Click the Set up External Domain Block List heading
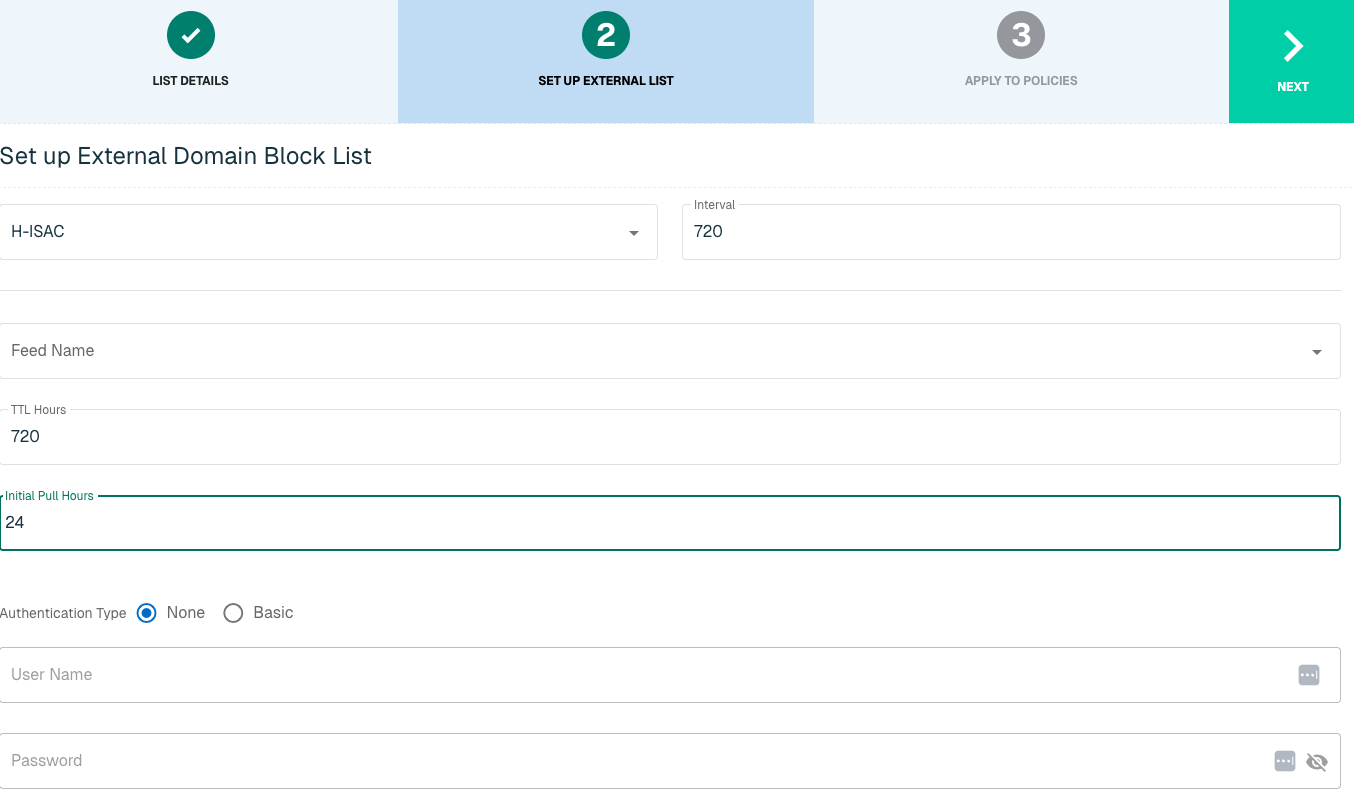 (186, 156)
